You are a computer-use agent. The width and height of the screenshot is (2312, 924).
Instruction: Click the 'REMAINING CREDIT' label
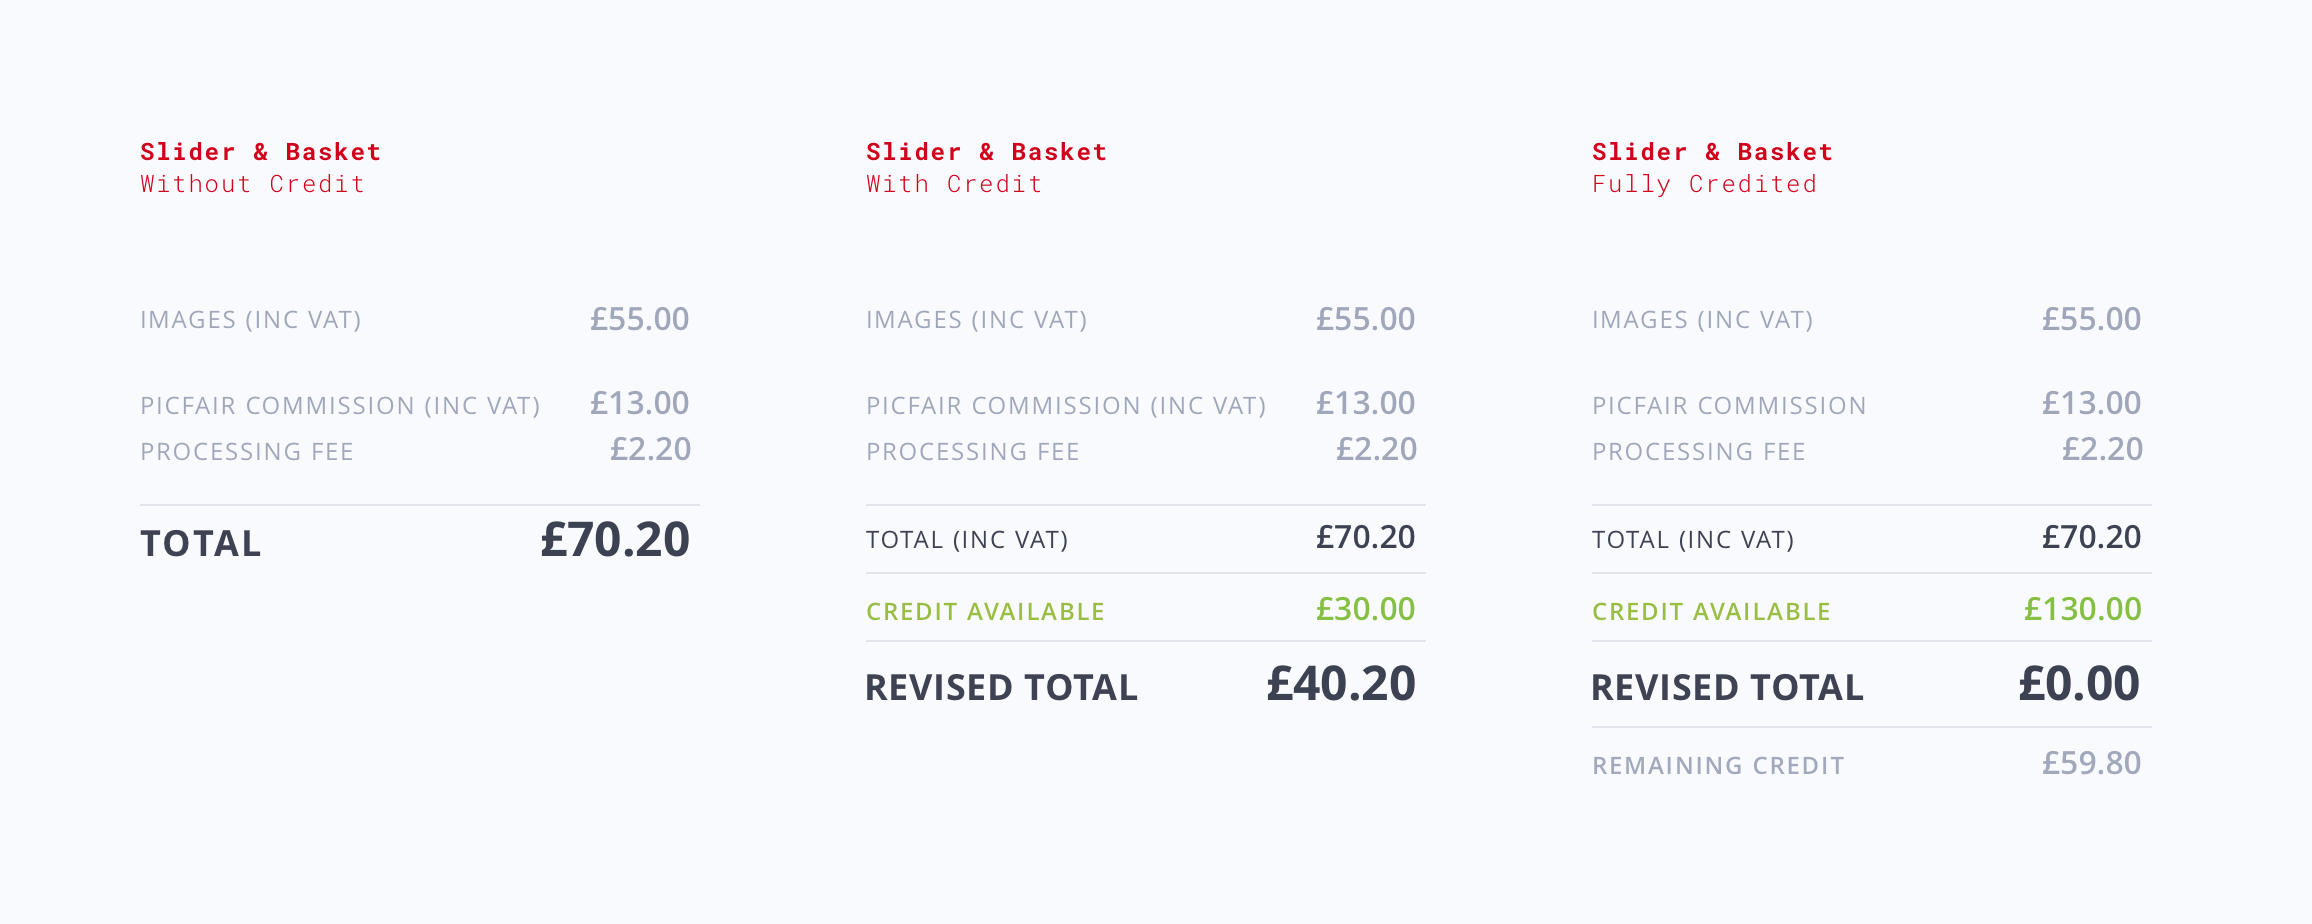pyautogui.click(x=1718, y=766)
